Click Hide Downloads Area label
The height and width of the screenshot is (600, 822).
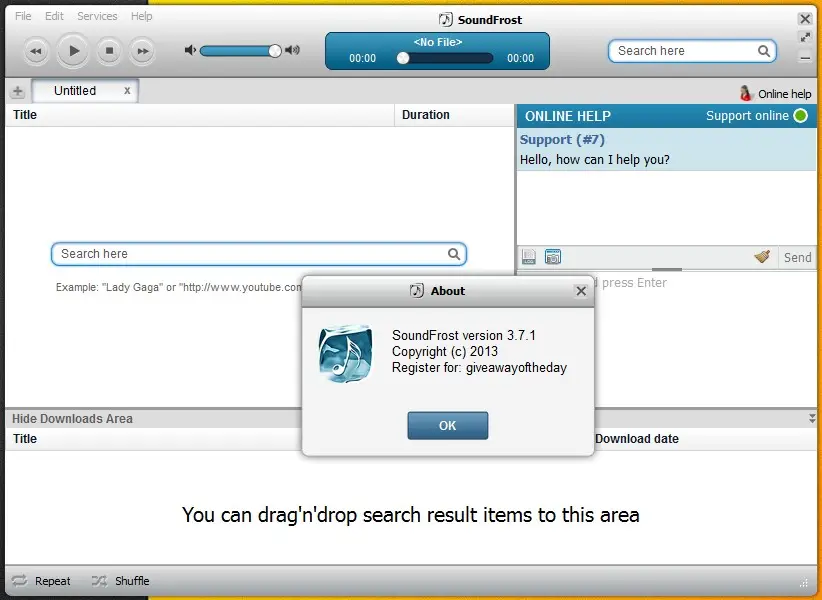point(72,419)
